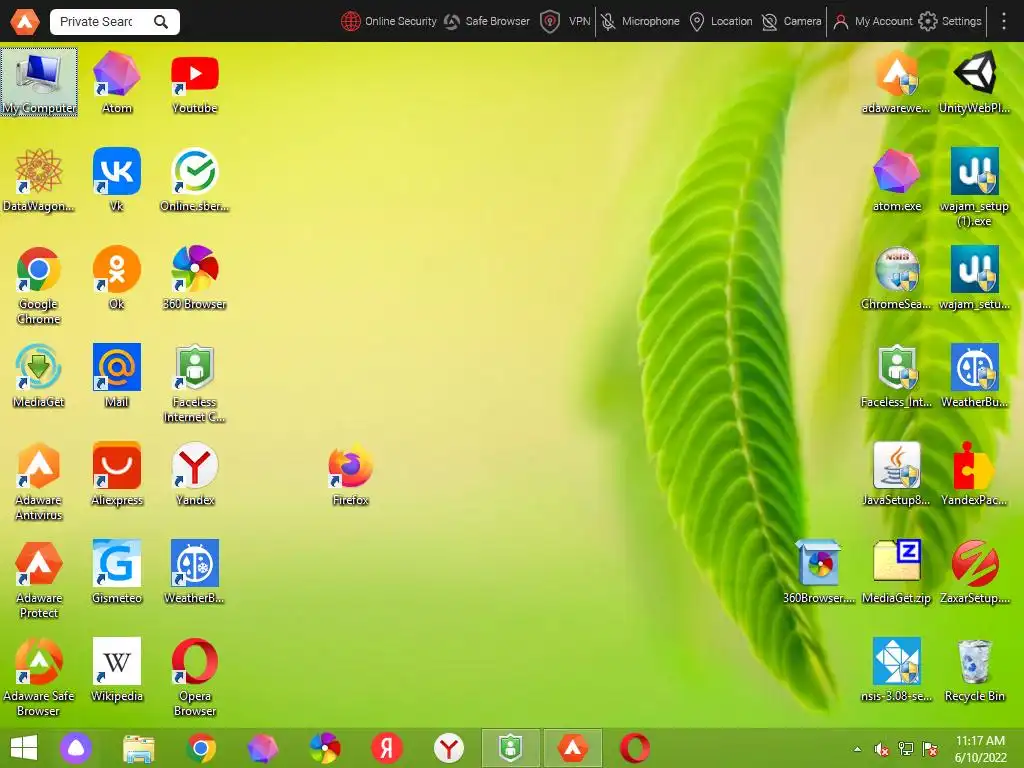The width and height of the screenshot is (1024, 768).
Task: Select the MediaGet.zip archive
Action: (x=896, y=571)
